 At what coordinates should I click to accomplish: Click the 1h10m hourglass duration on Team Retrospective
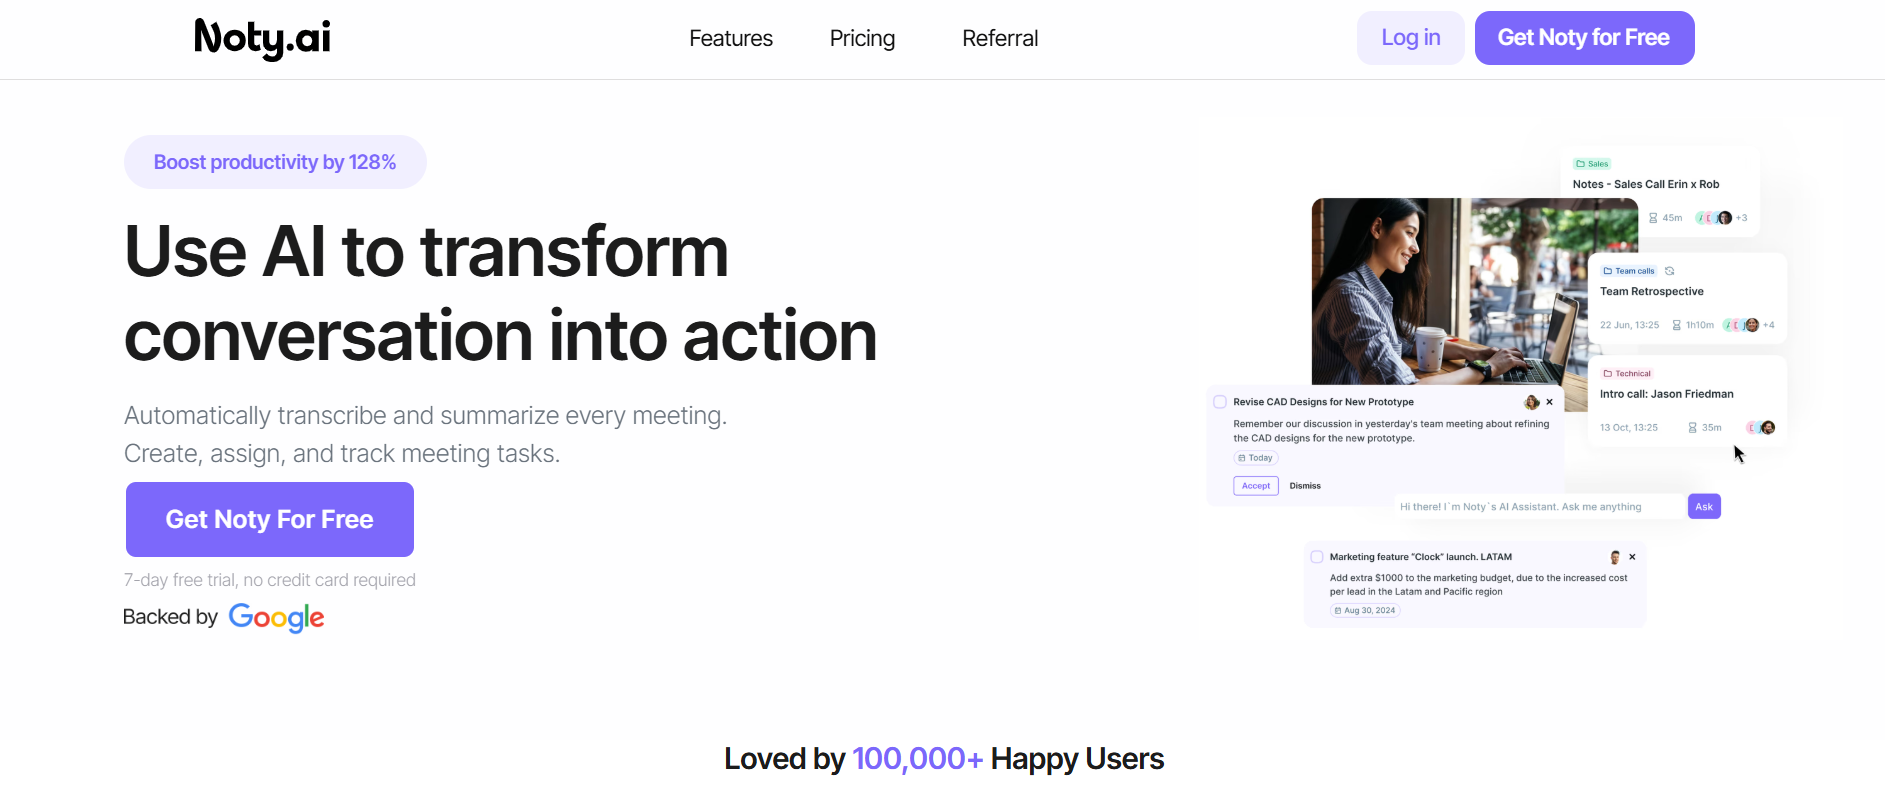point(1693,325)
